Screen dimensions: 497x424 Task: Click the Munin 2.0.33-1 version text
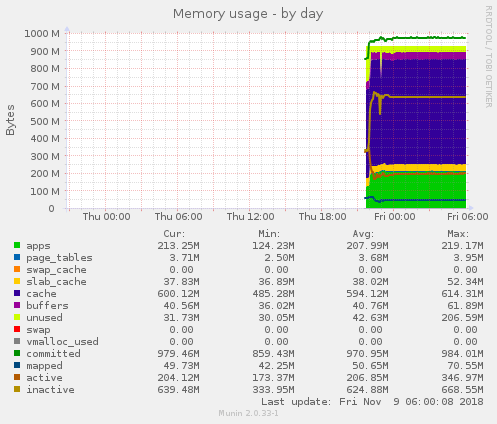tap(248, 413)
